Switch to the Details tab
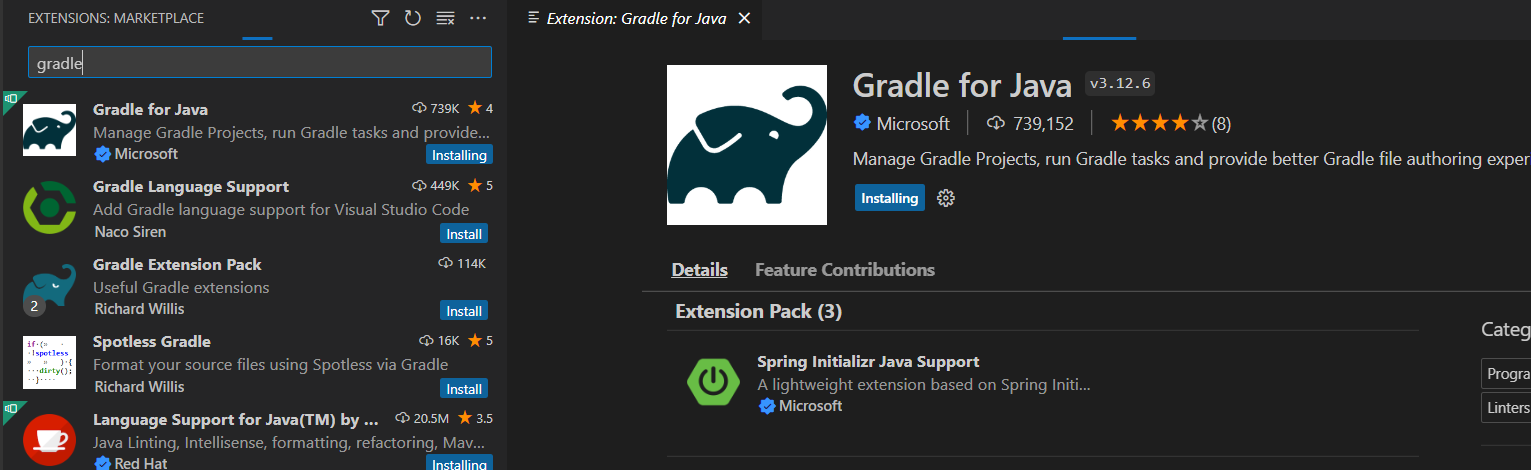 700,270
